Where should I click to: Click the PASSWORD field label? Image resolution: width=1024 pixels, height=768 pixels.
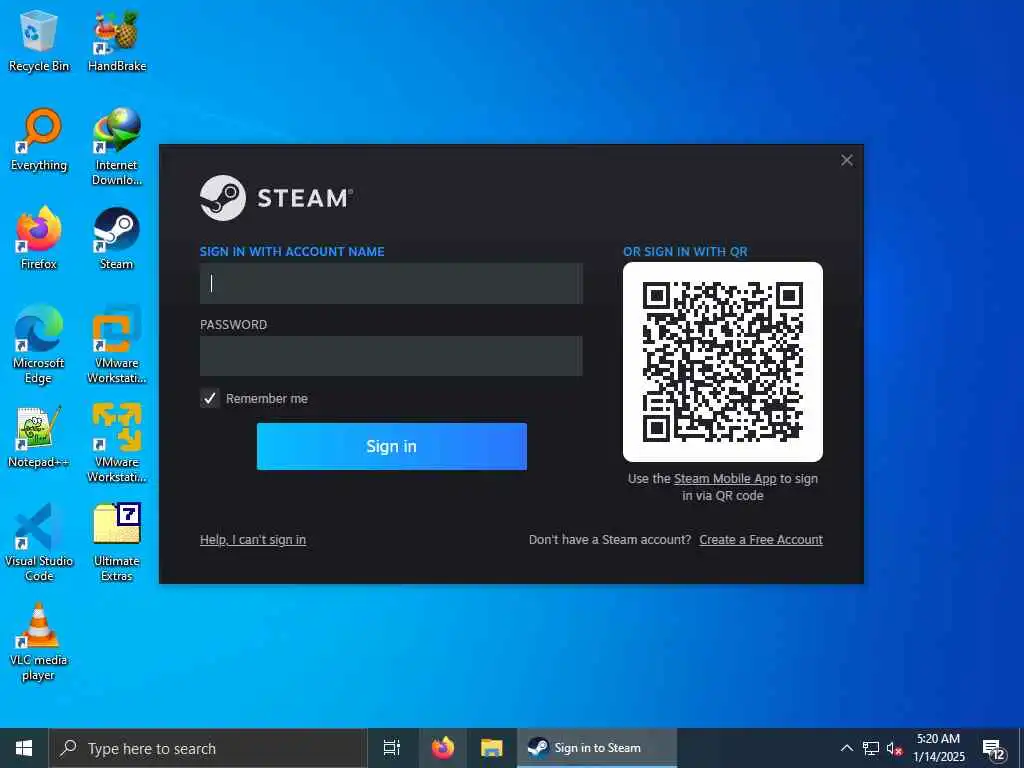pyautogui.click(x=233, y=325)
